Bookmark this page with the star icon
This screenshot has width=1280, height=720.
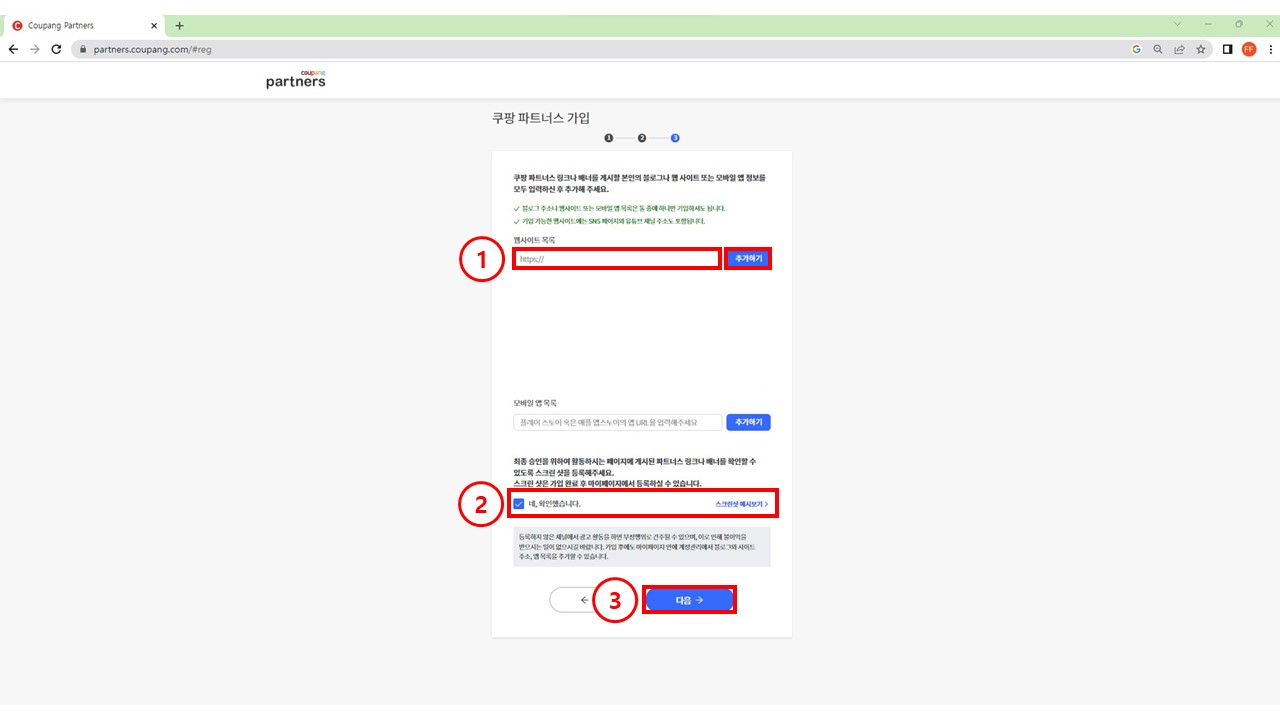[x=1201, y=49]
